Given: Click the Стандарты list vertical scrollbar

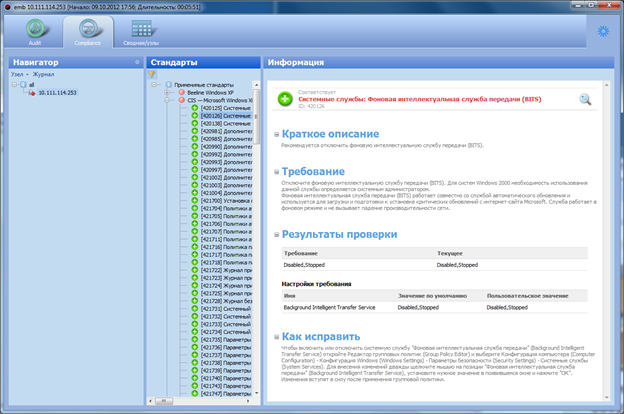Looking at the screenshot, I should [x=256, y=250].
